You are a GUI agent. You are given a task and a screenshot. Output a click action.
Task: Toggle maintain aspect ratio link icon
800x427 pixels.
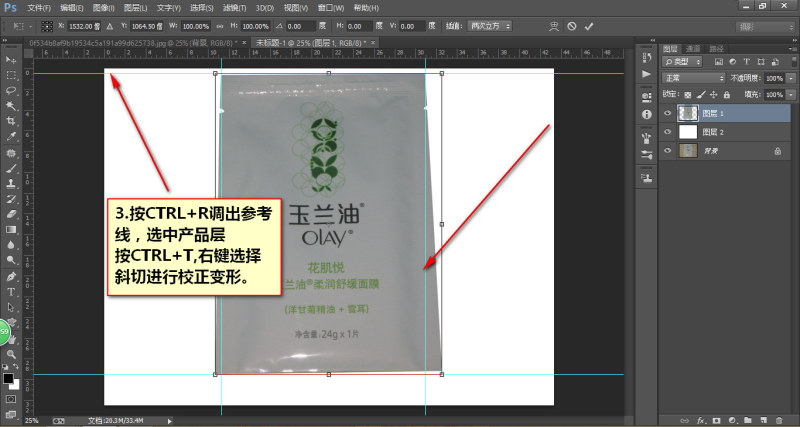(220, 26)
